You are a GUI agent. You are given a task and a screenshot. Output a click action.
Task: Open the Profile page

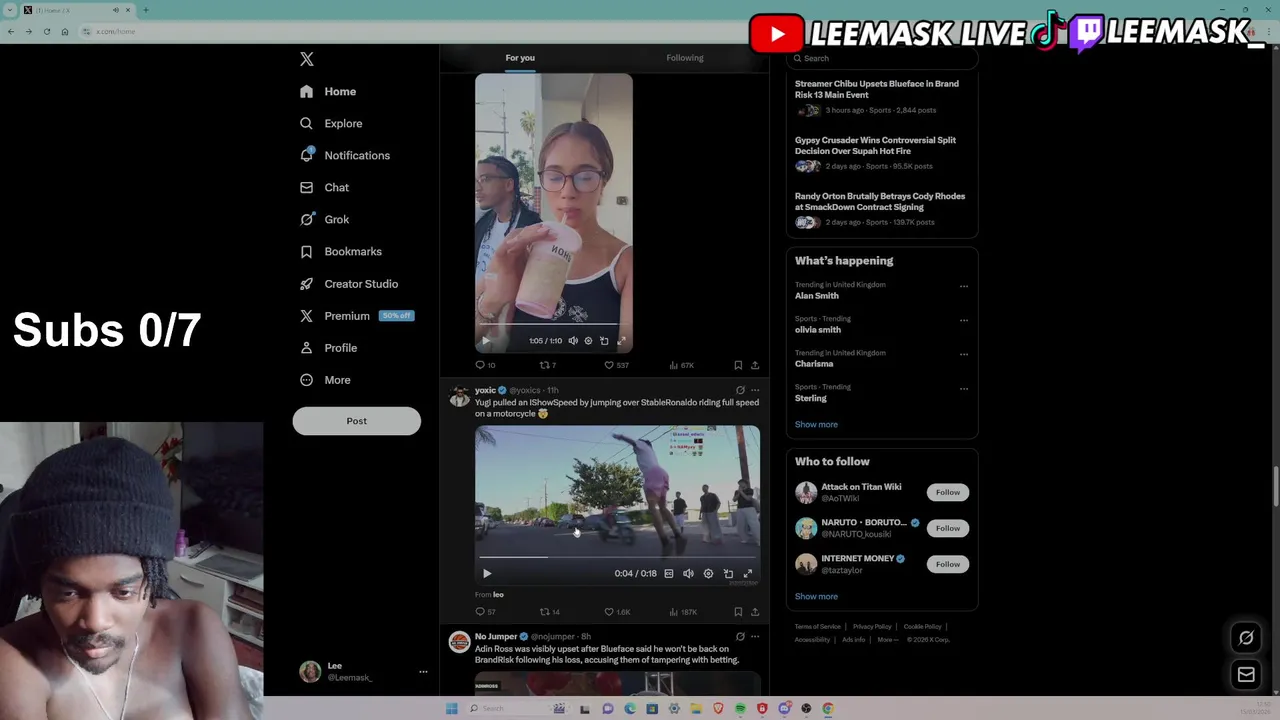329,347
